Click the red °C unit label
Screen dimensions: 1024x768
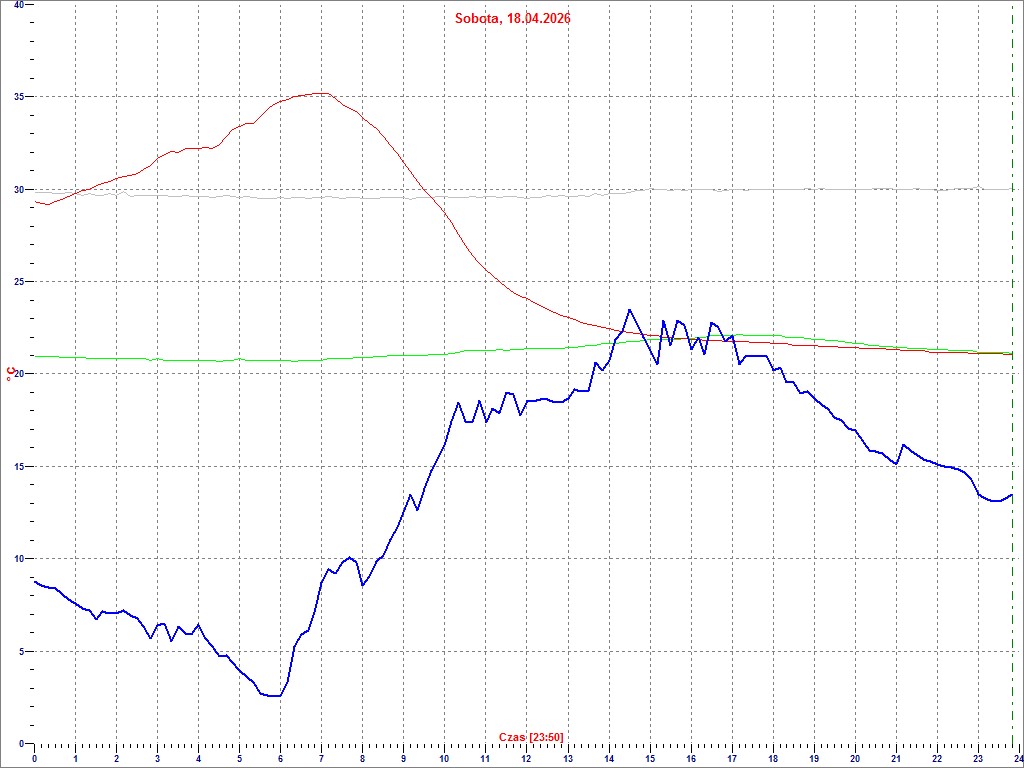click(x=11, y=374)
